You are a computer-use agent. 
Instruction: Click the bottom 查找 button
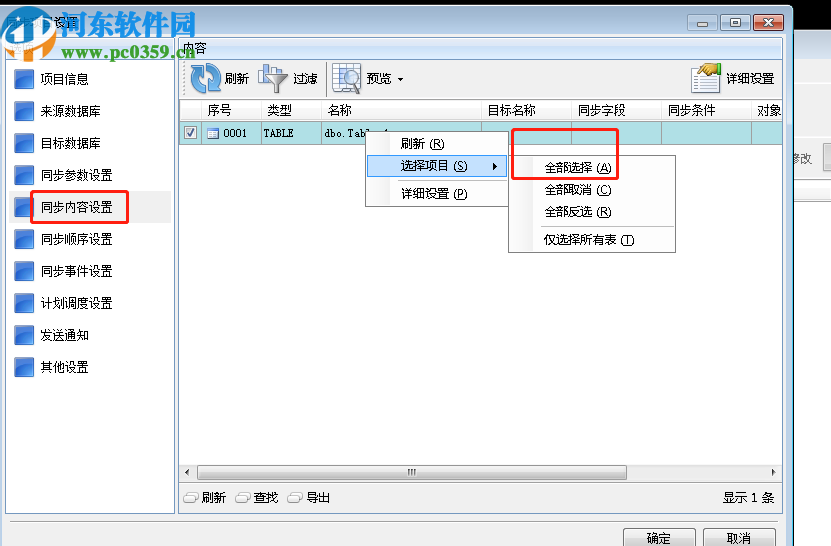click(x=257, y=498)
